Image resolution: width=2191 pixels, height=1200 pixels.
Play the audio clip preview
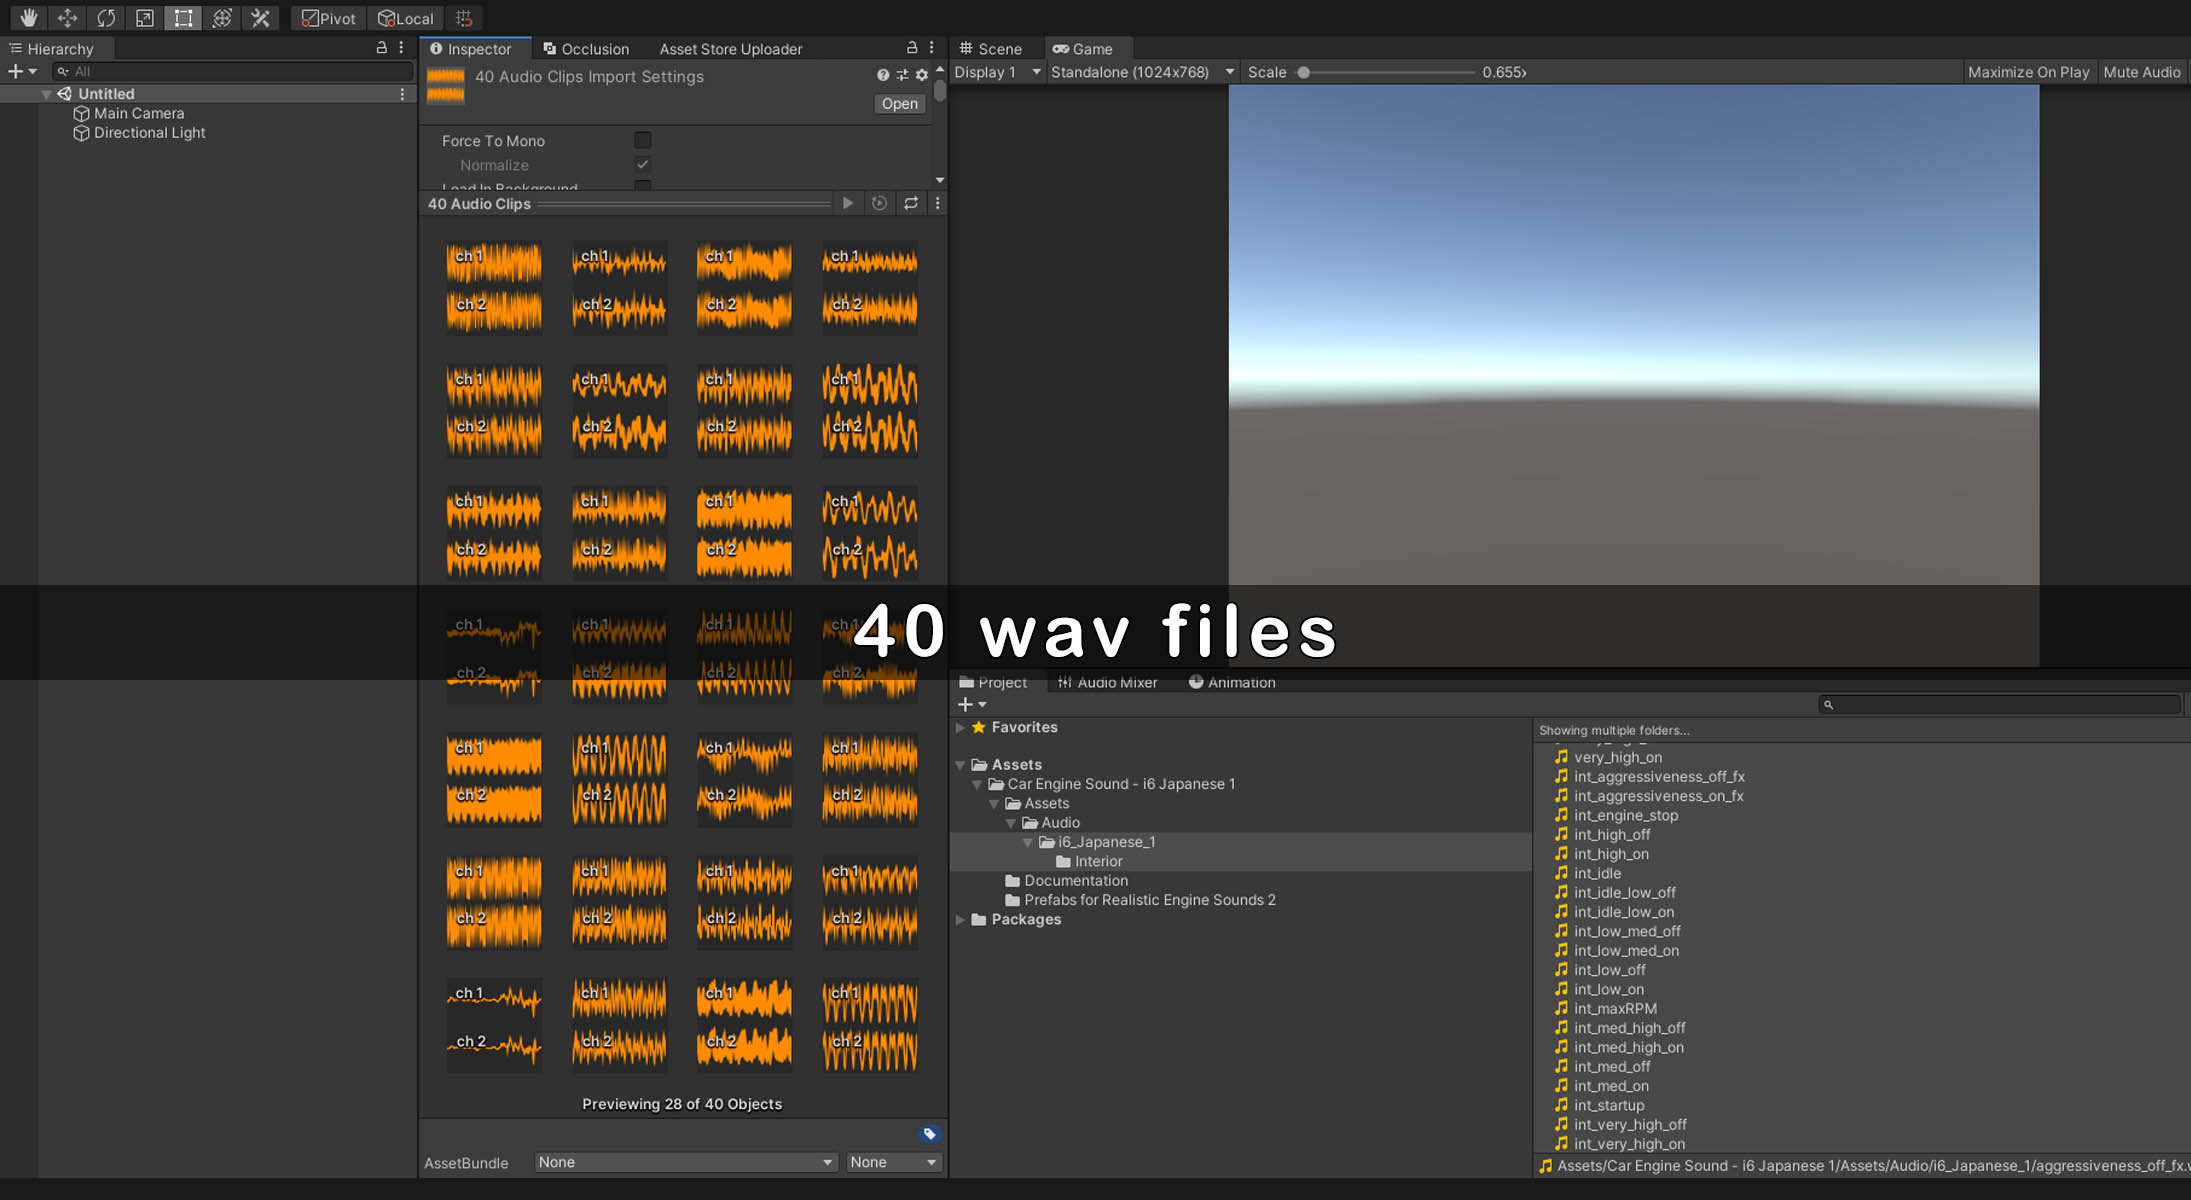click(848, 203)
